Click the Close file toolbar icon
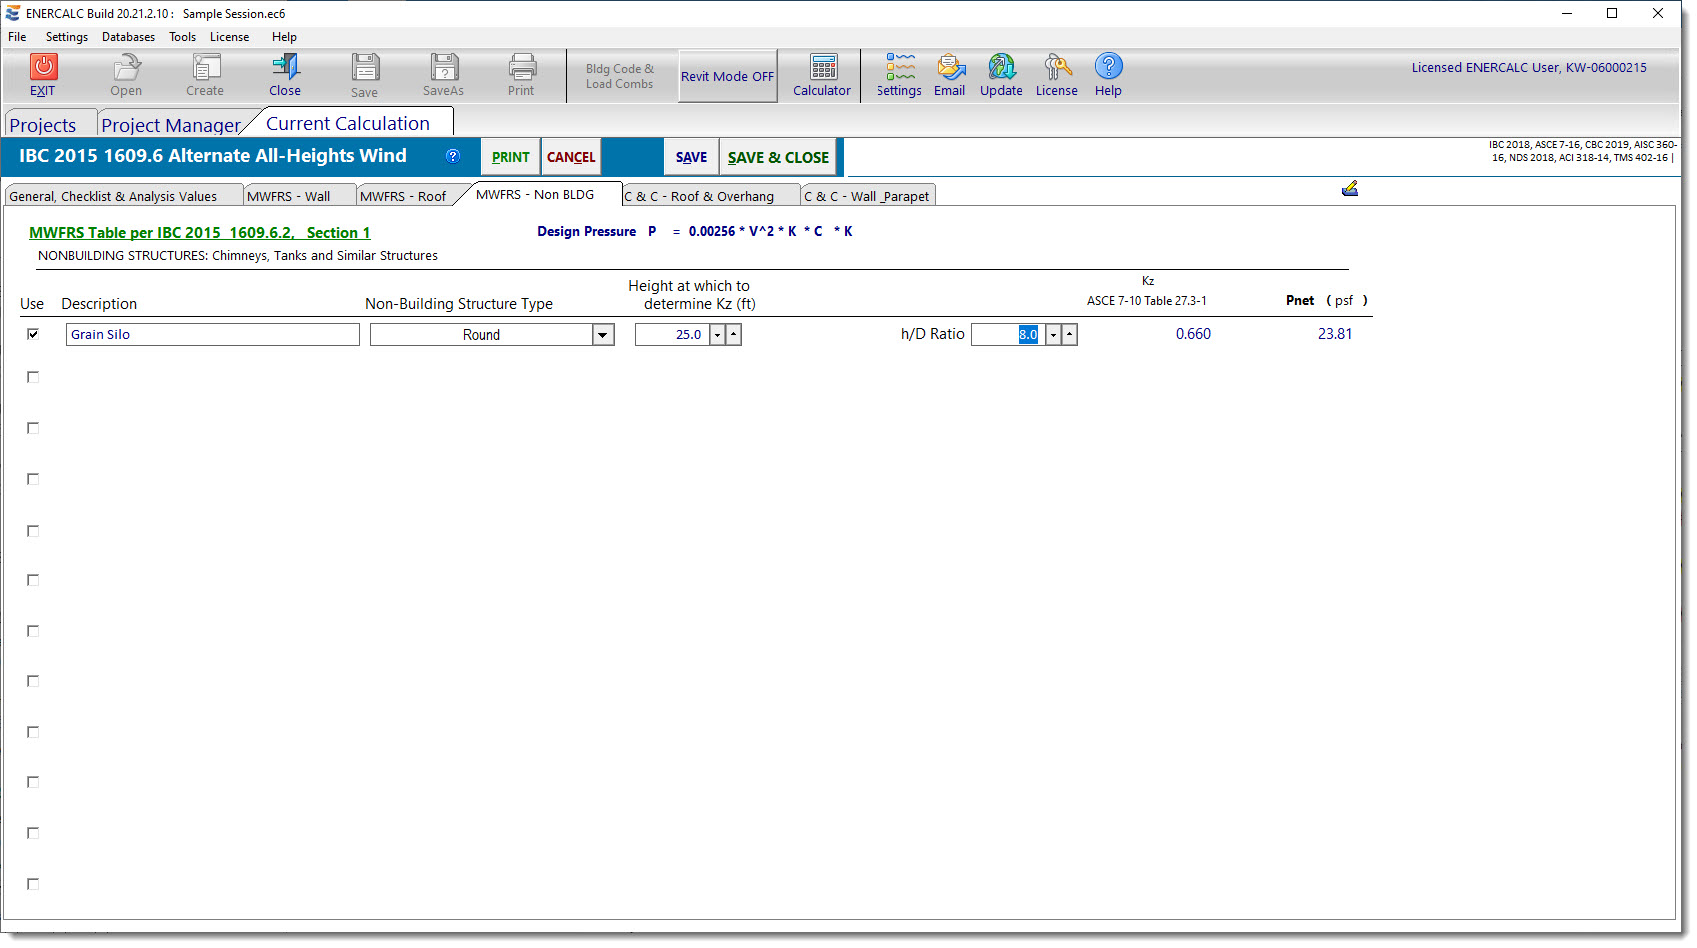Image resolution: width=1697 pixels, height=948 pixels. tap(285, 67)
